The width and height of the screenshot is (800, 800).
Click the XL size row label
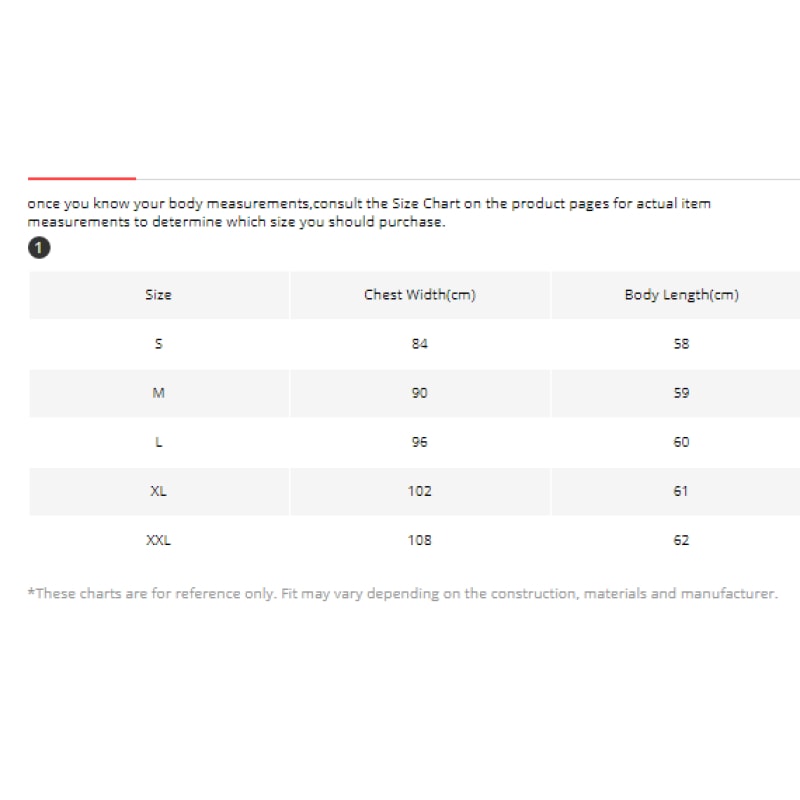point(158,491)
